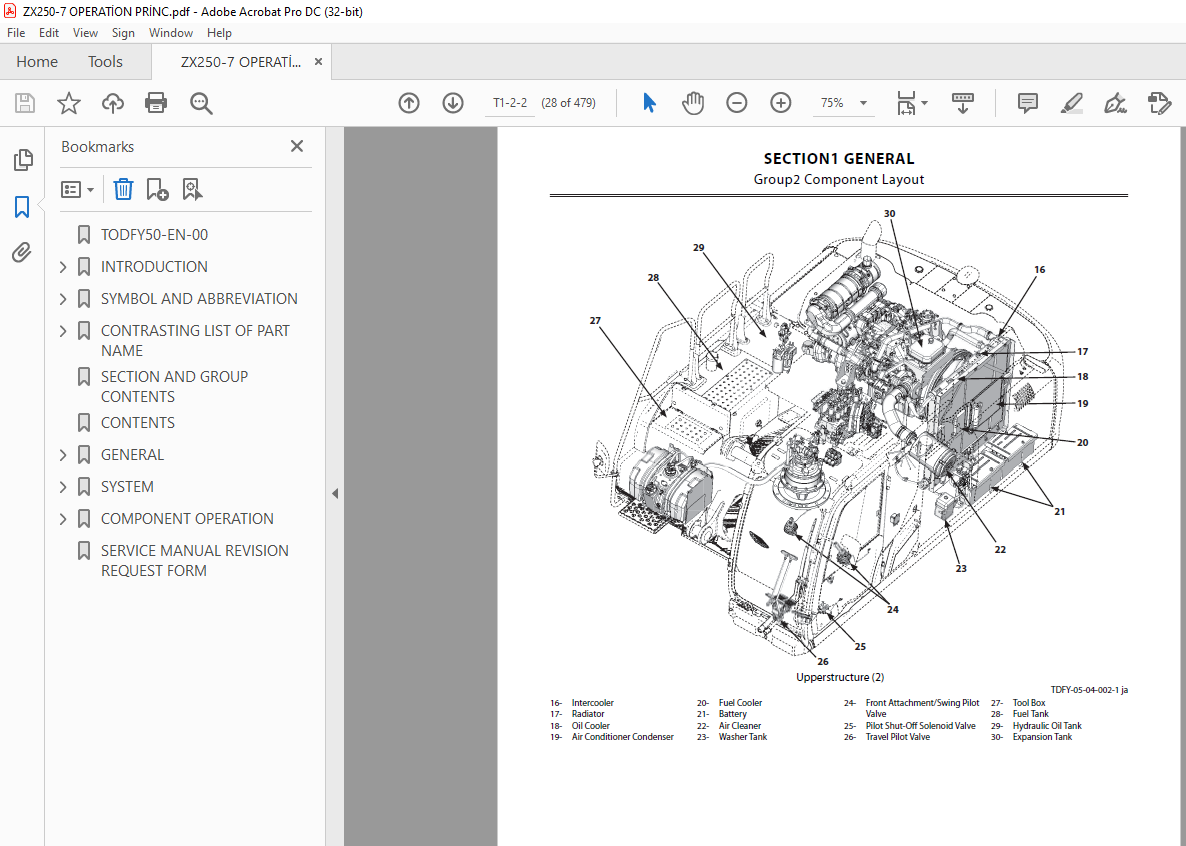This screenshot has width=1186, height=846.
Task: Zoom out with the minus button
Action: [737, 103]
